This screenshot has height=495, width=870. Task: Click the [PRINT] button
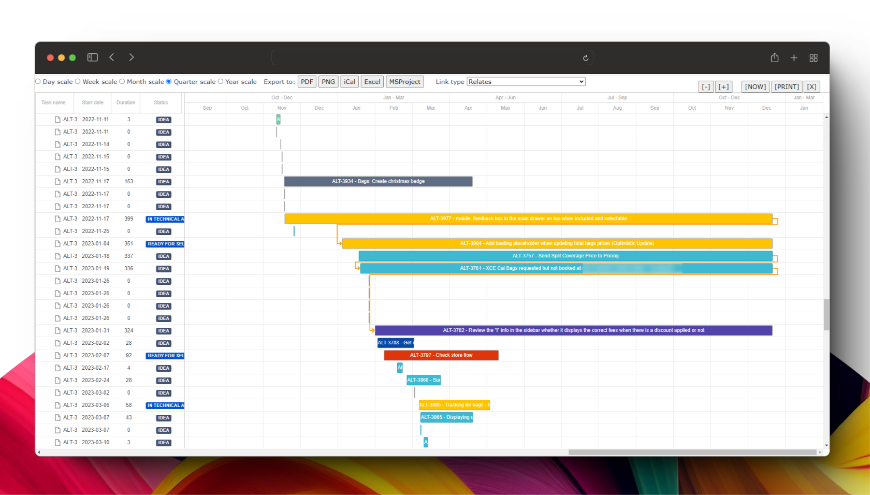point(787,87)
